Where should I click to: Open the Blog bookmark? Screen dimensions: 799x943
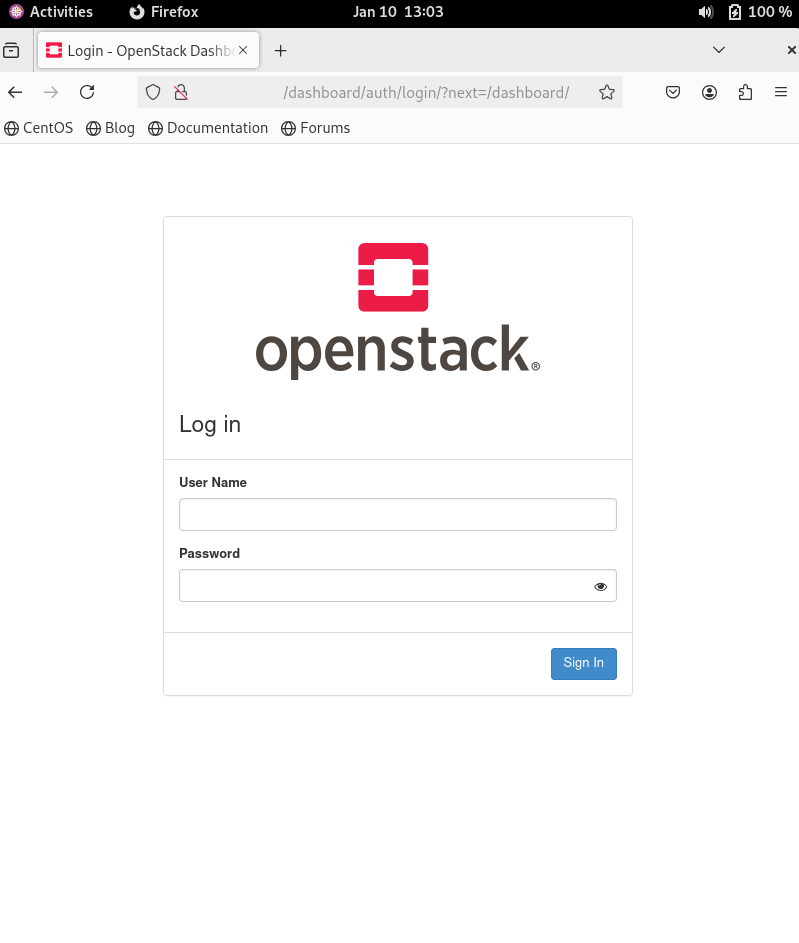pyautogui.click(x=111, y=128)
